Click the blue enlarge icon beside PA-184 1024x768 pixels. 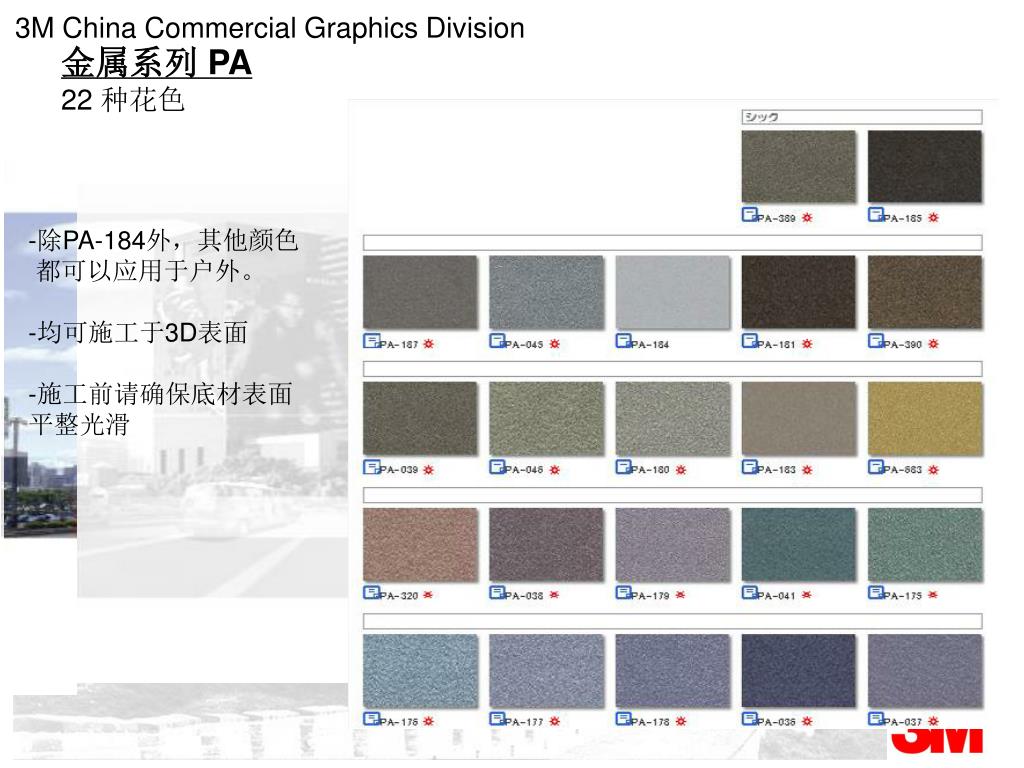[623, 341]
